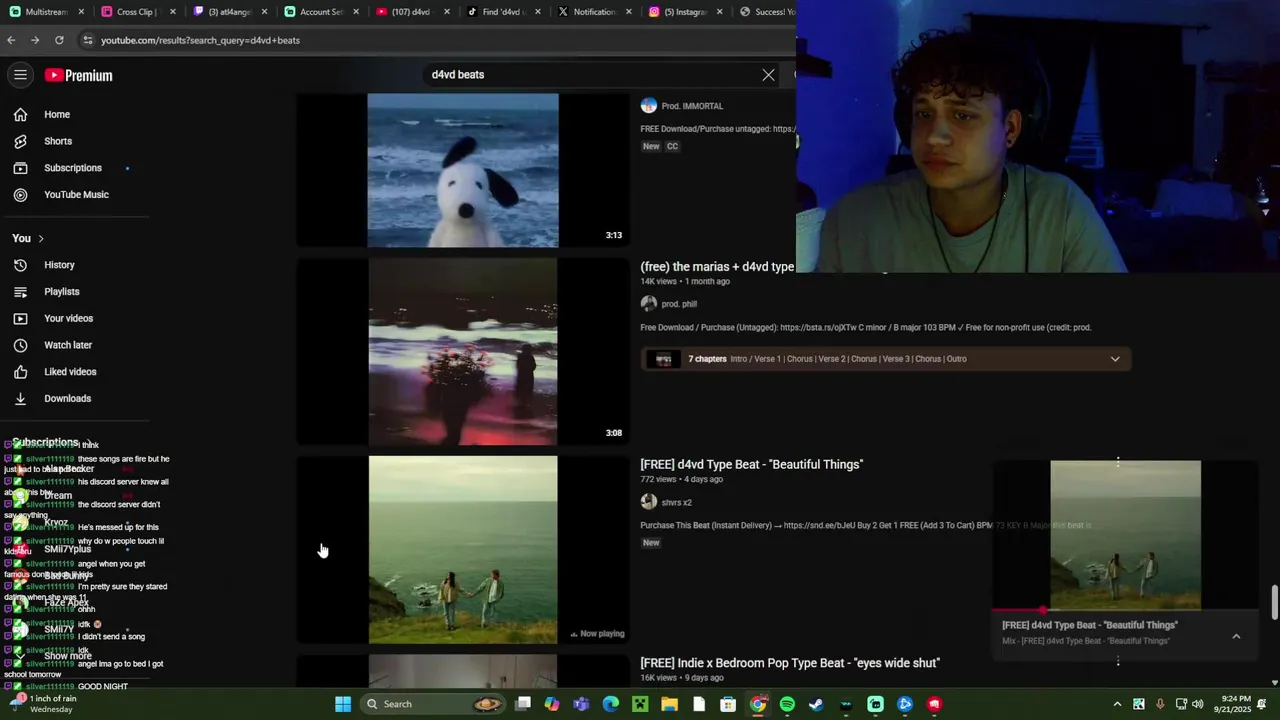Click the miniplayer video preview
This screenshot has height=720, width=1280.
tap(1126, 535)
